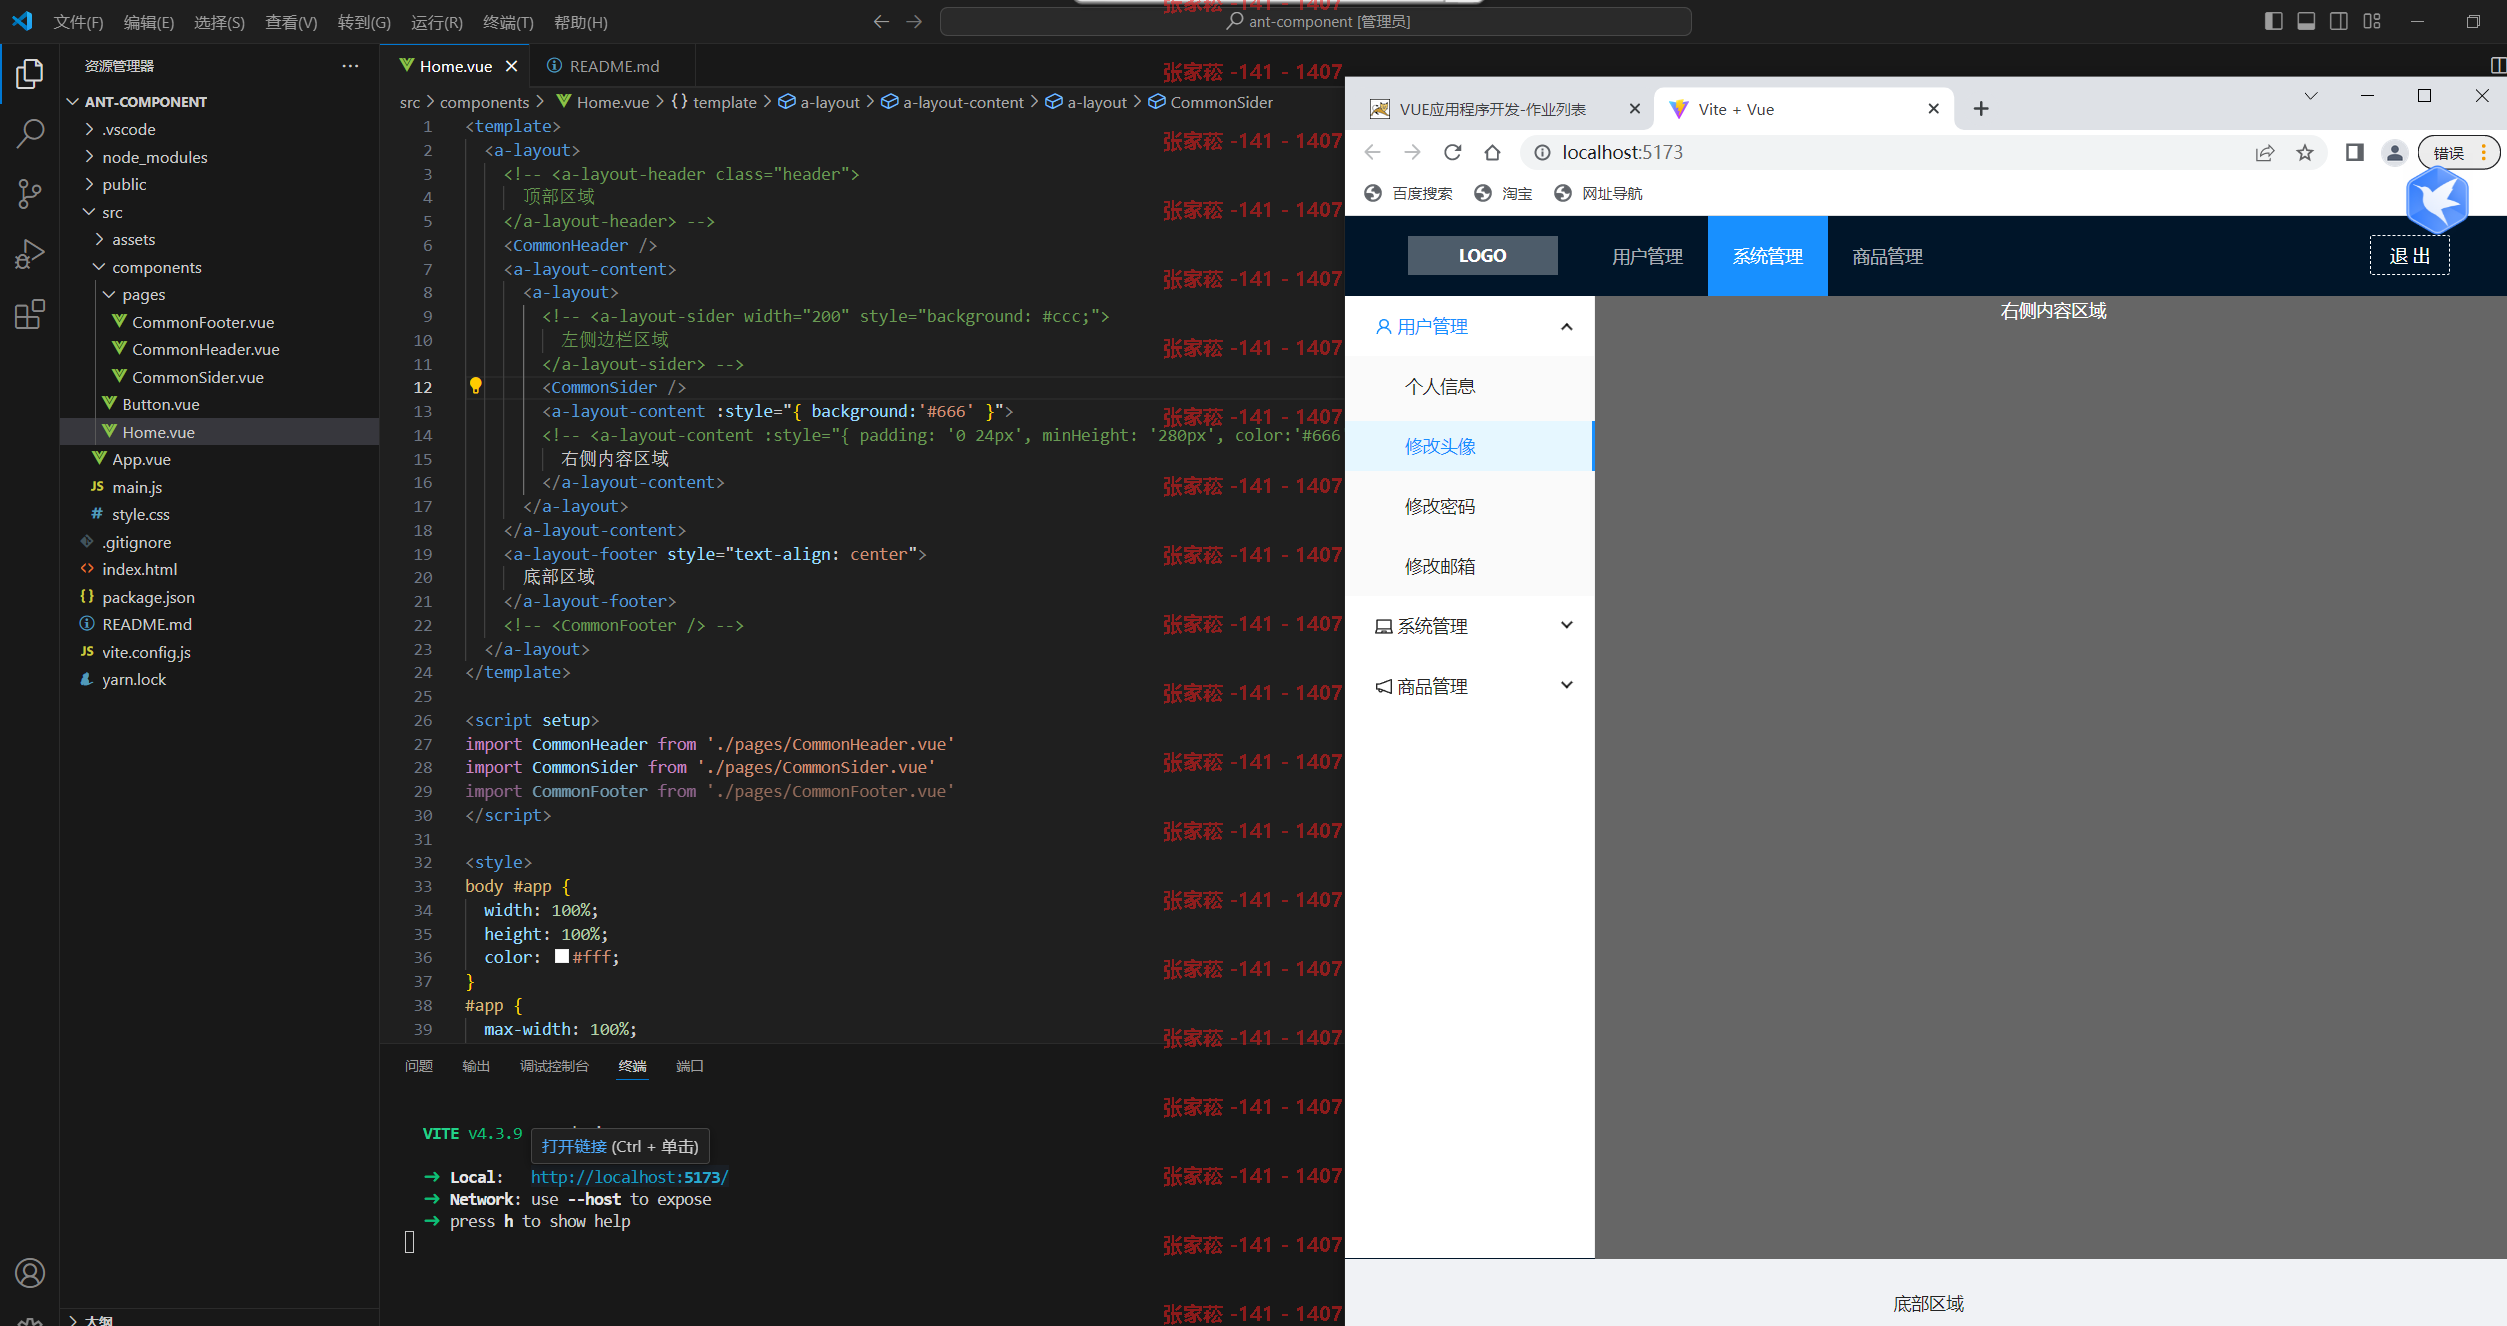Toggle the primary side bar layout icon

click(x=2273, y=21)
